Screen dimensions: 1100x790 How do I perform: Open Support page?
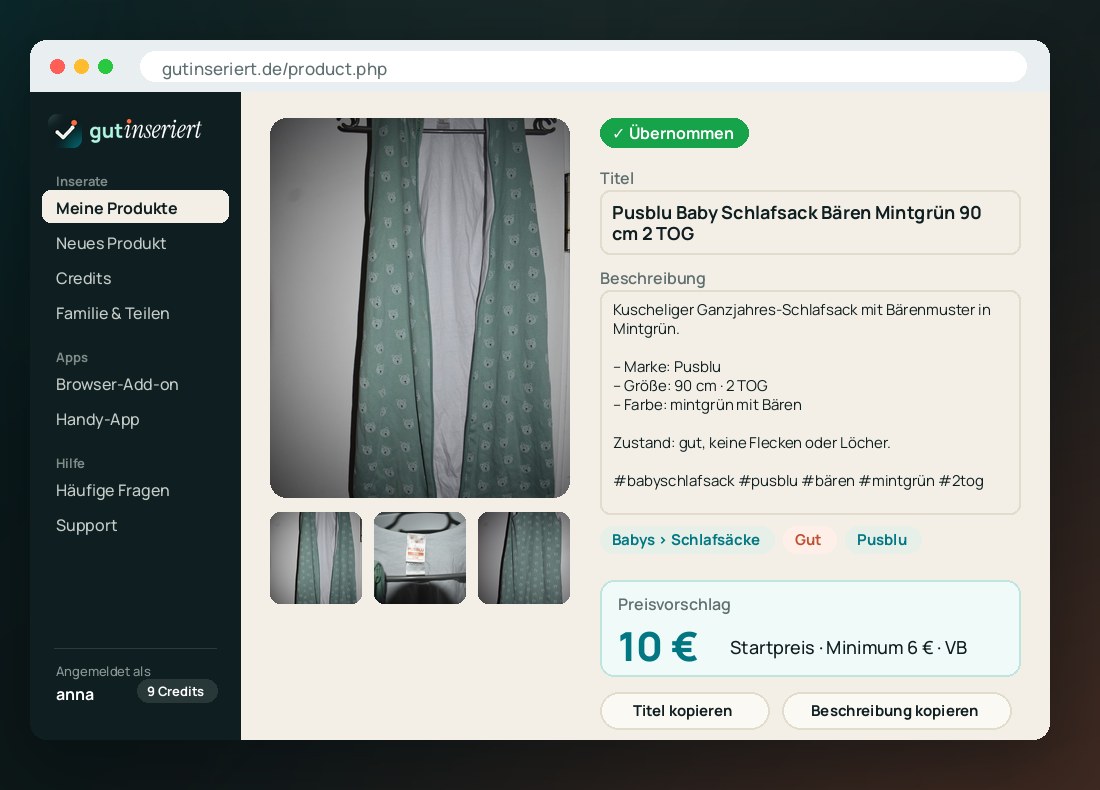[x=86, y=525]
